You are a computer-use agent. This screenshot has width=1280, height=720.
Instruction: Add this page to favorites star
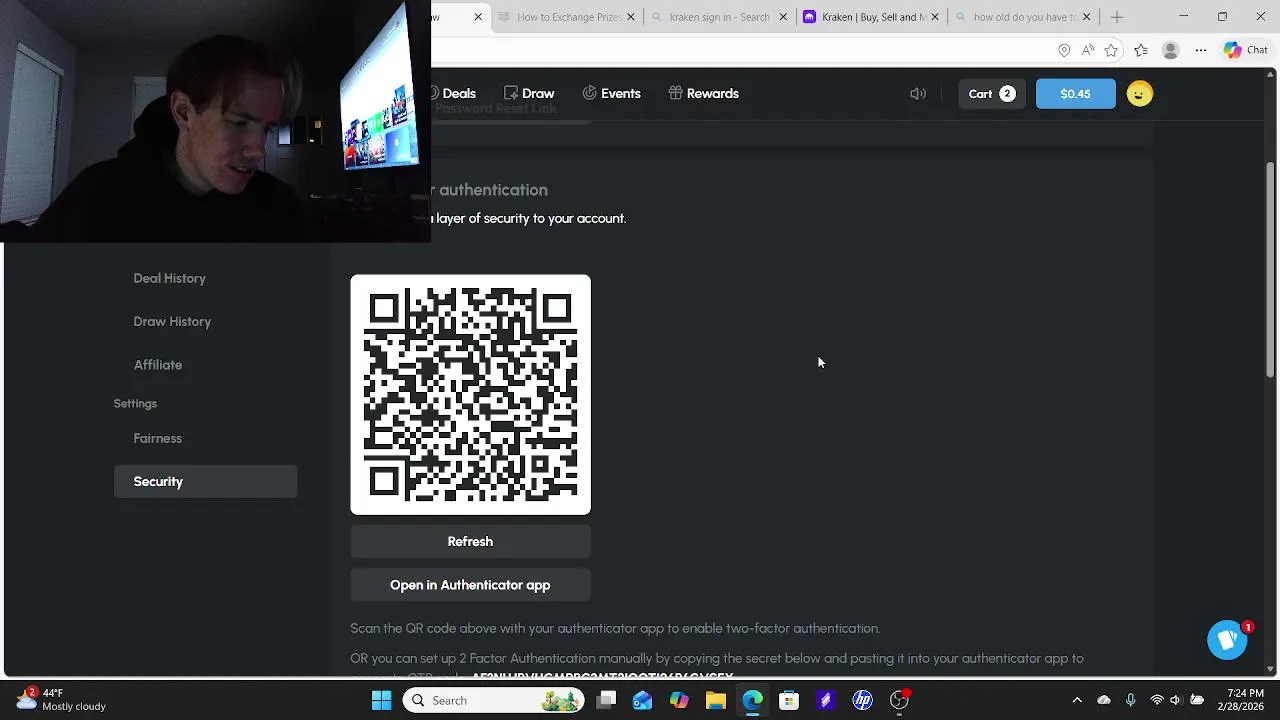tap(1111, 50)
